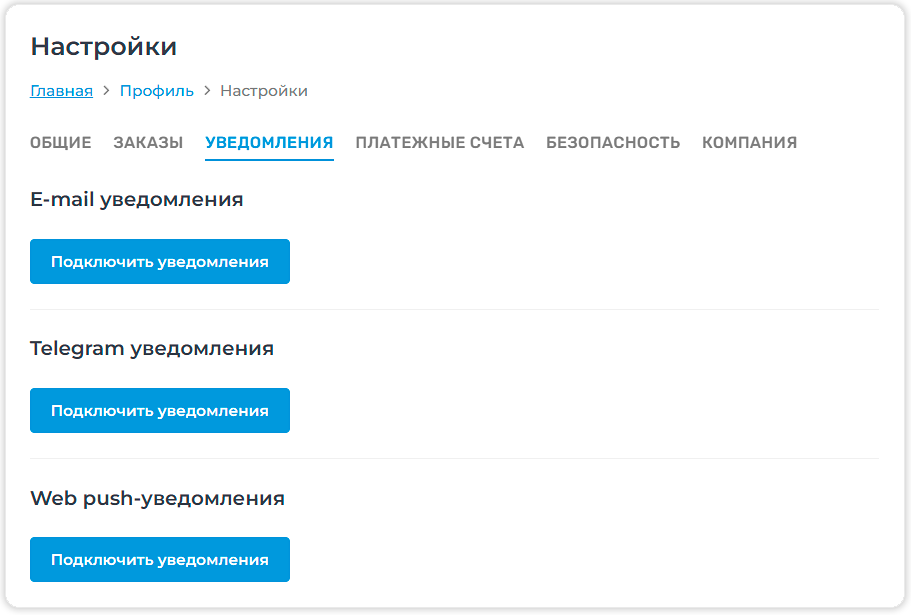Viewport: 911px width, 615px height.
Task: Click the E-mail уведомления heading
Action: [137, 199]
